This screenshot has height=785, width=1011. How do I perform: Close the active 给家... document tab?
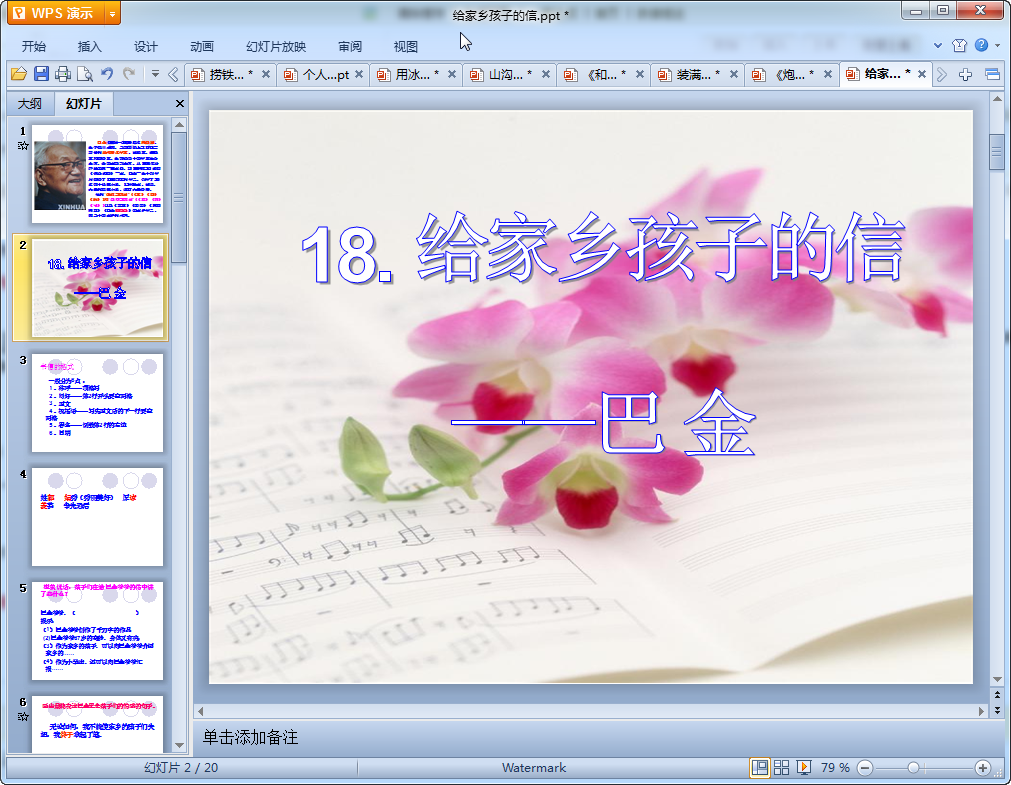tap(922, 74)
